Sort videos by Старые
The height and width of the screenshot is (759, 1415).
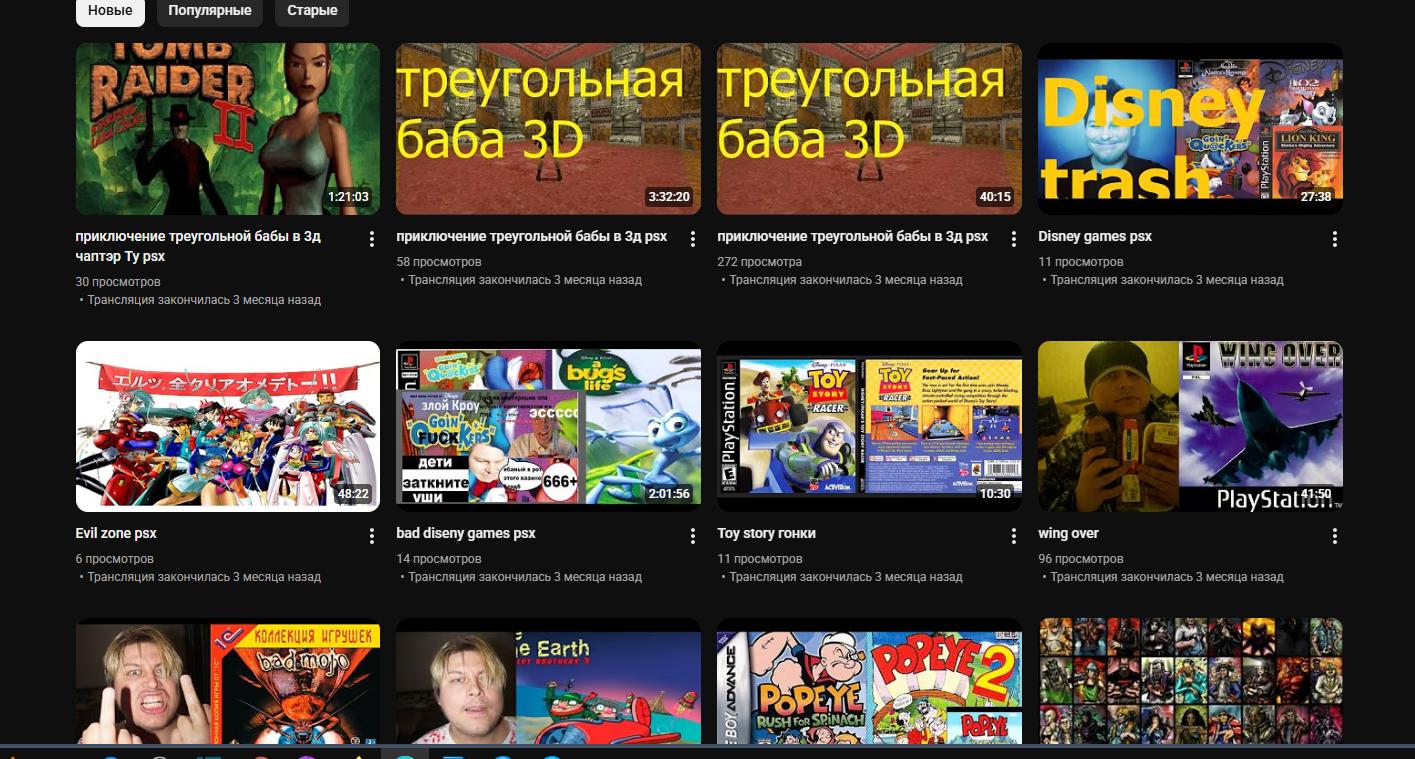[x=312, y=11]
